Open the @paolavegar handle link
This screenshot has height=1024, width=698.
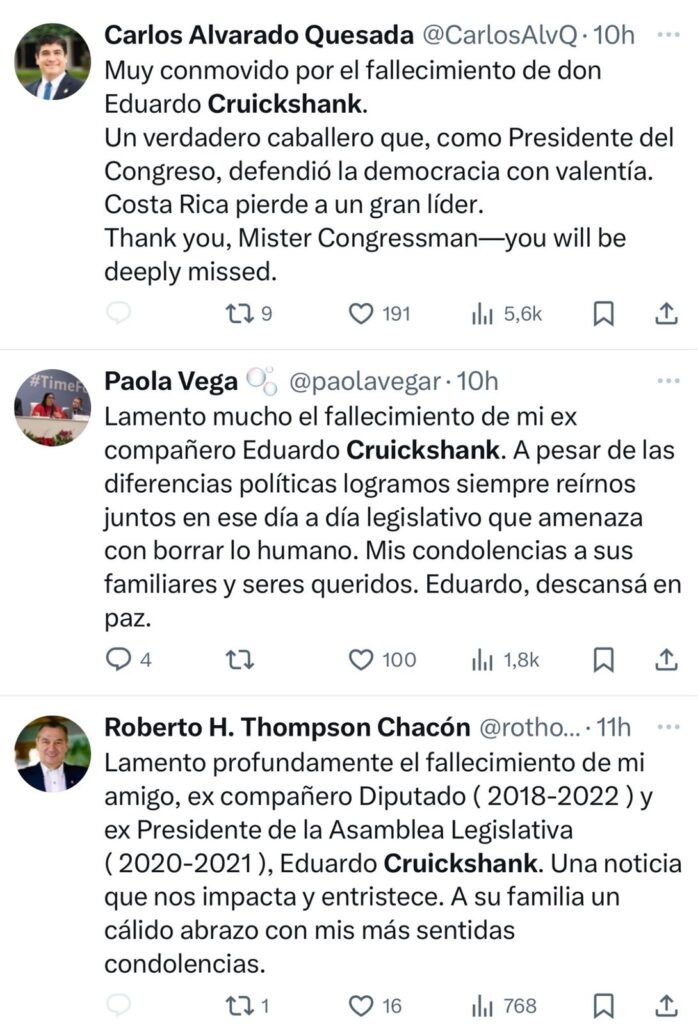[364, 381]
